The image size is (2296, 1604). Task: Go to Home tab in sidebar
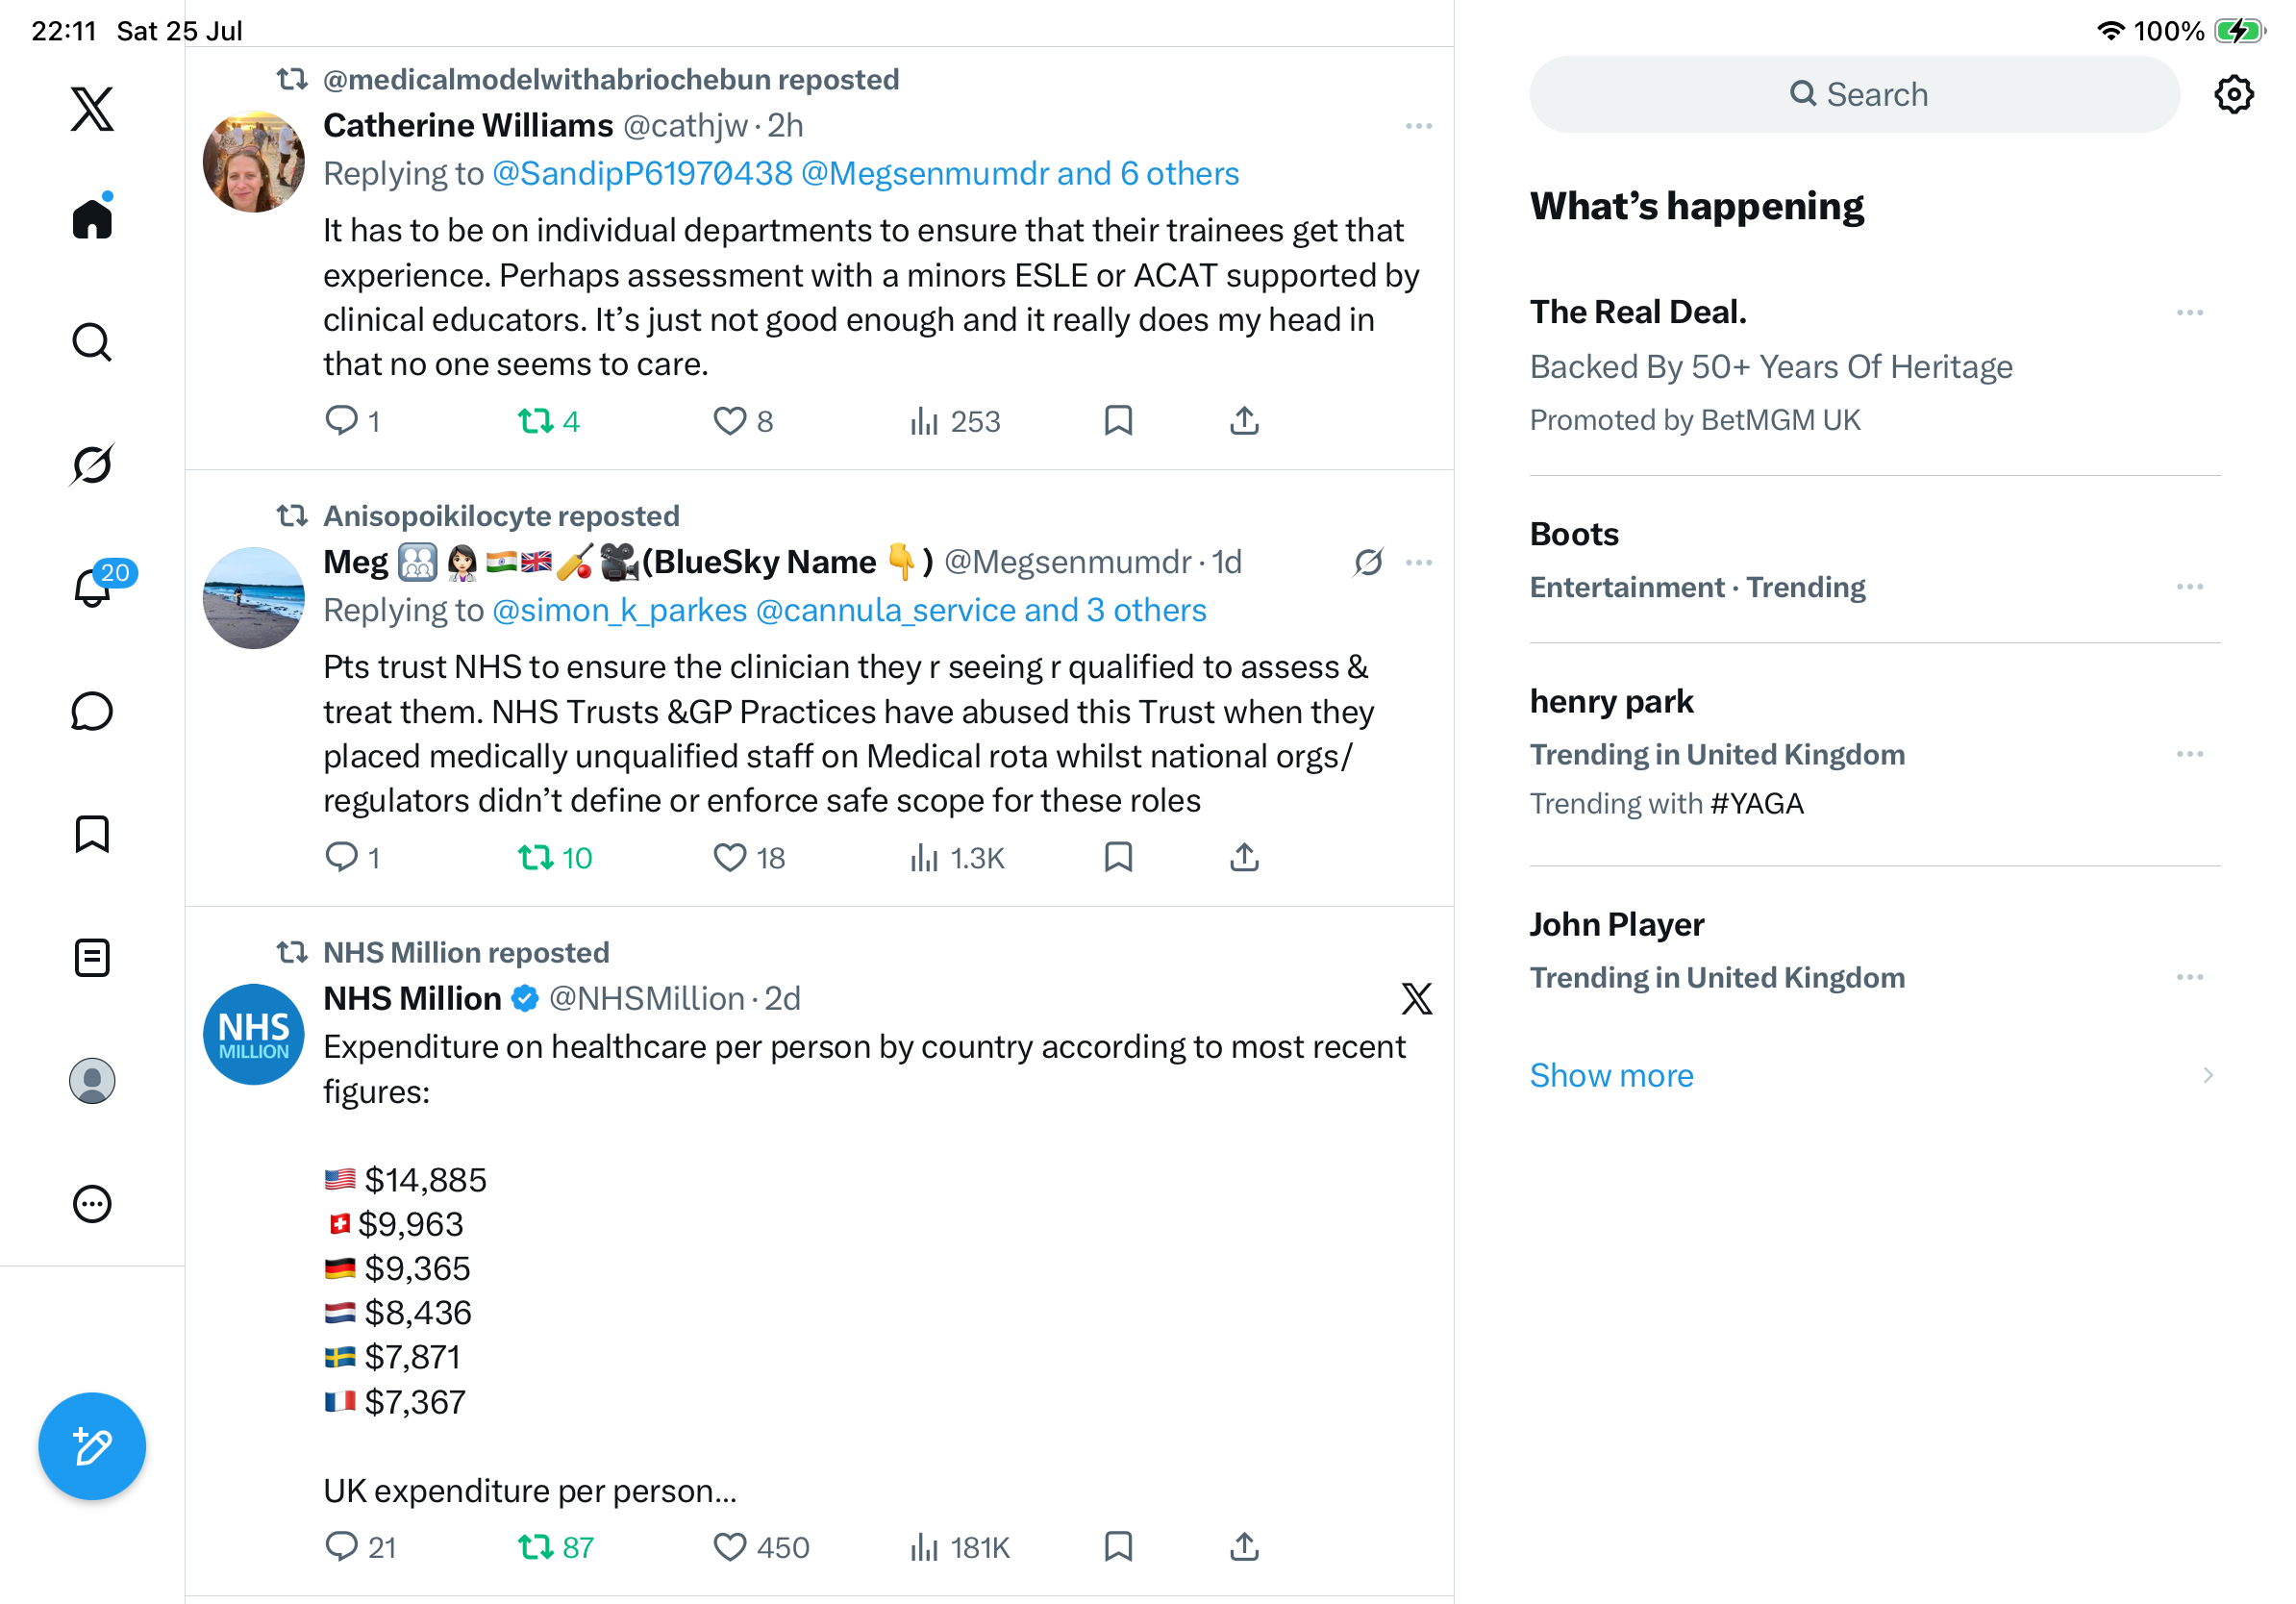(x=92, y=217)
